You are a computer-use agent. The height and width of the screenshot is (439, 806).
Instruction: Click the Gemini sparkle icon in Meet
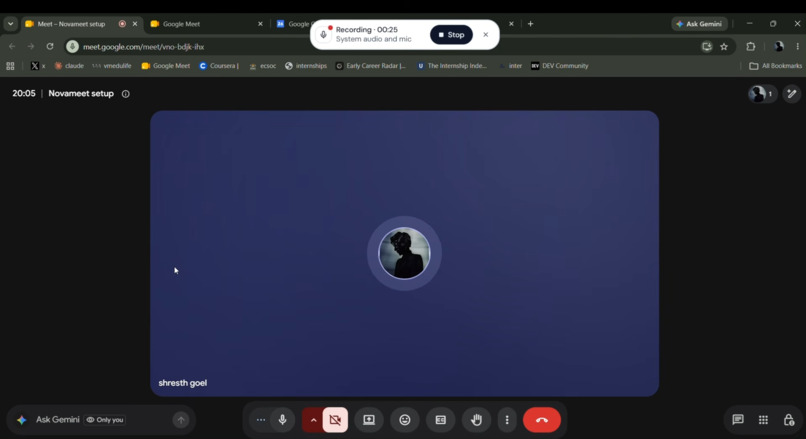click(x=22, y=420)
